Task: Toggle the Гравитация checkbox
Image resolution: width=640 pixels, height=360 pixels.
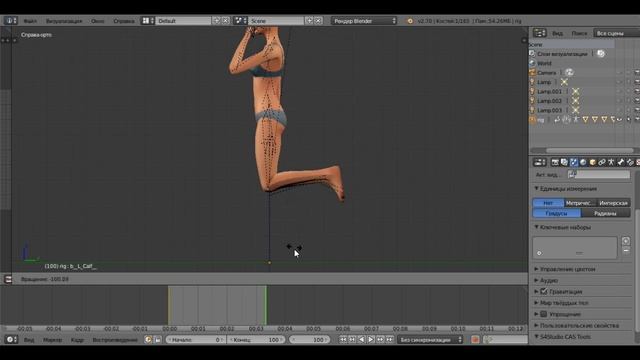Action: pyautogui.click(x=544, y=291)
